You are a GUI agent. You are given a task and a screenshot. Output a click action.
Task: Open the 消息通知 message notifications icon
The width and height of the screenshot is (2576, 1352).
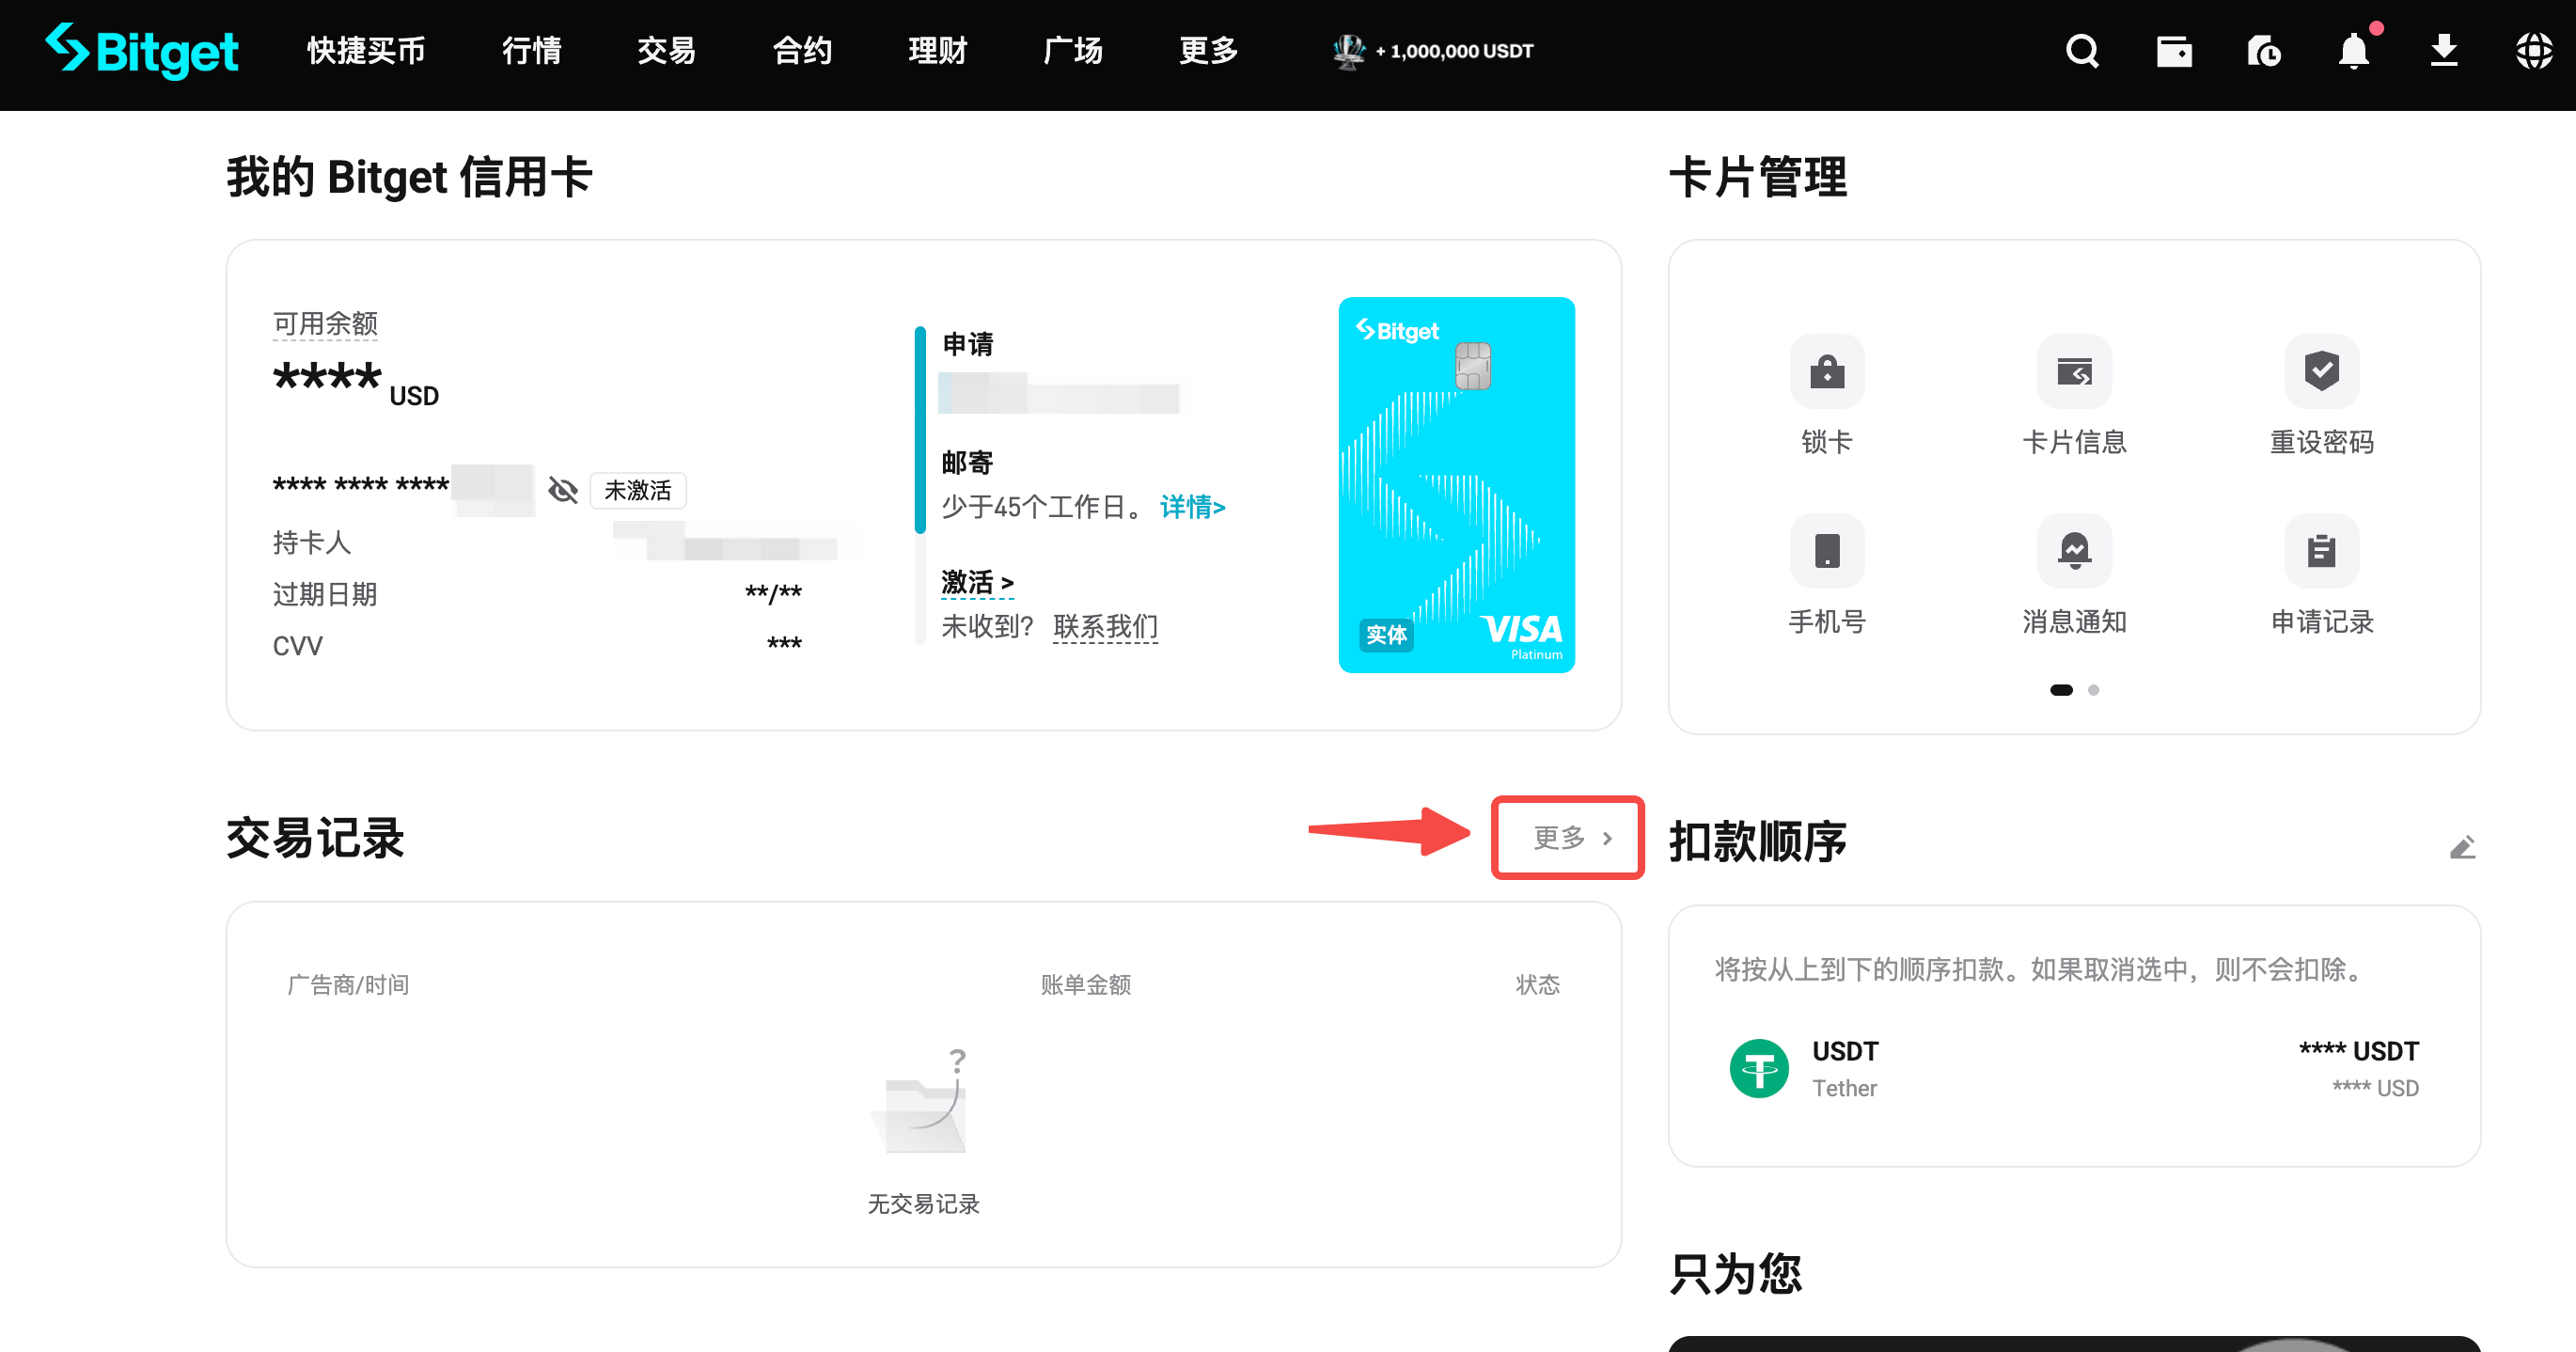2074,550
